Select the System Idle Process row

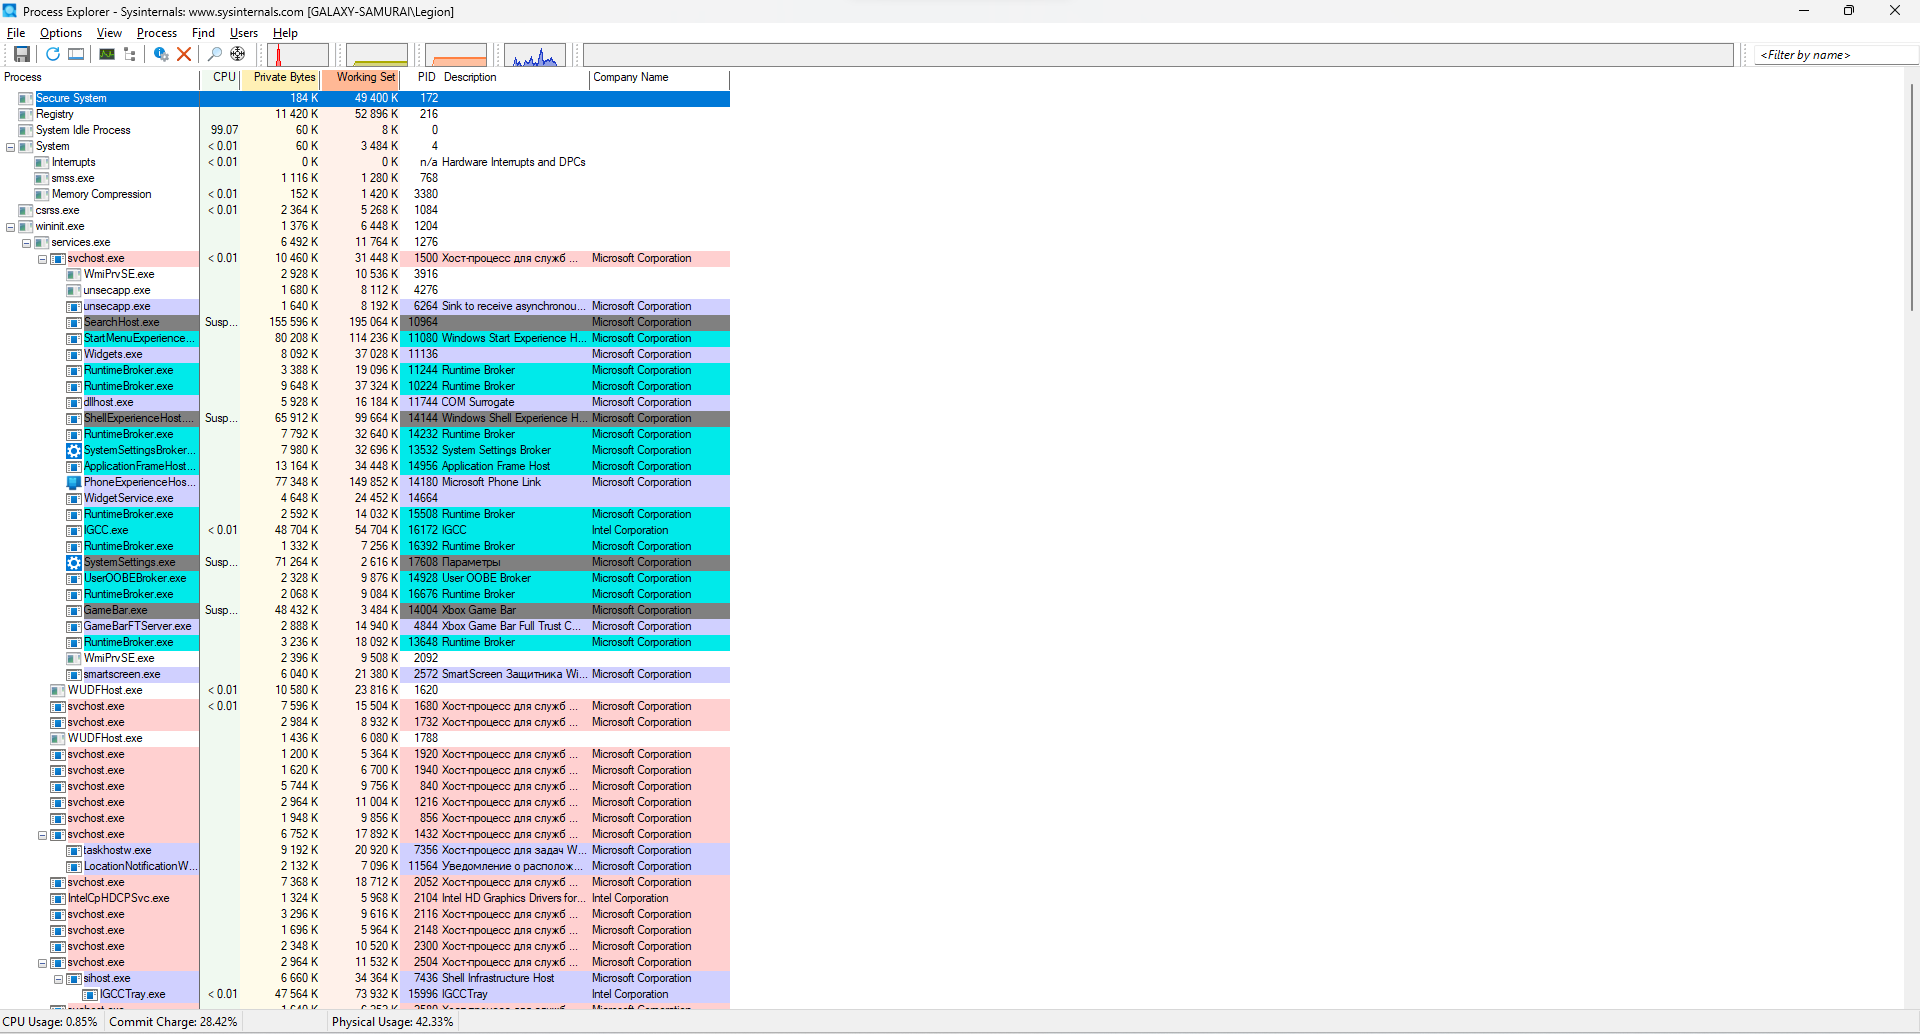[365, 130]
